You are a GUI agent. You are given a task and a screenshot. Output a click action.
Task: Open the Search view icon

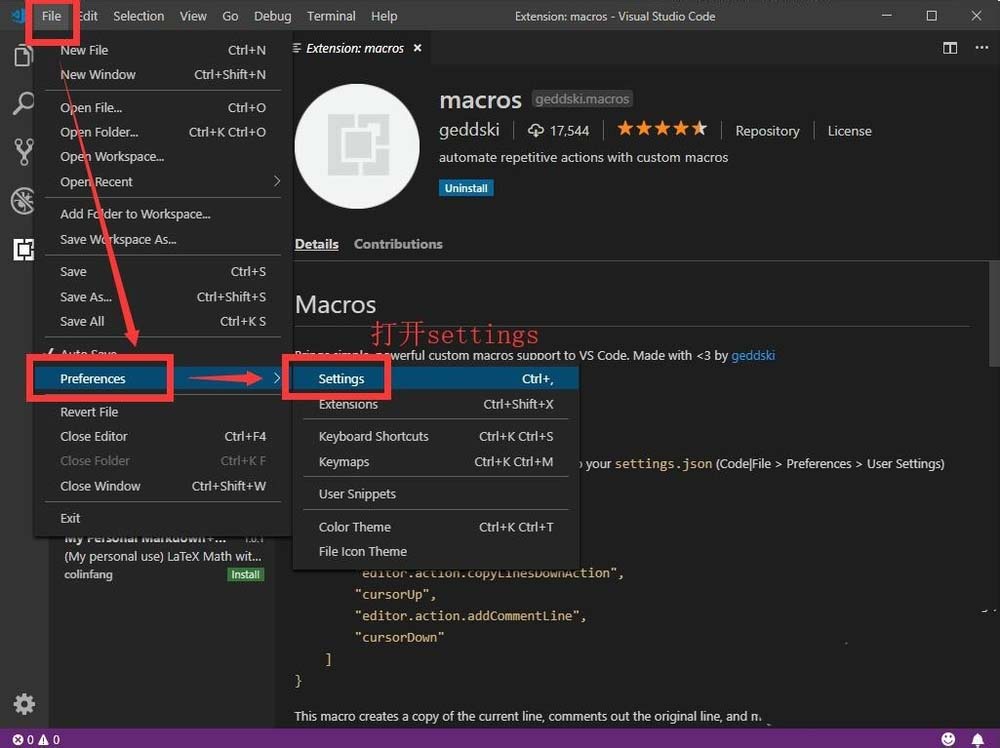23,103
